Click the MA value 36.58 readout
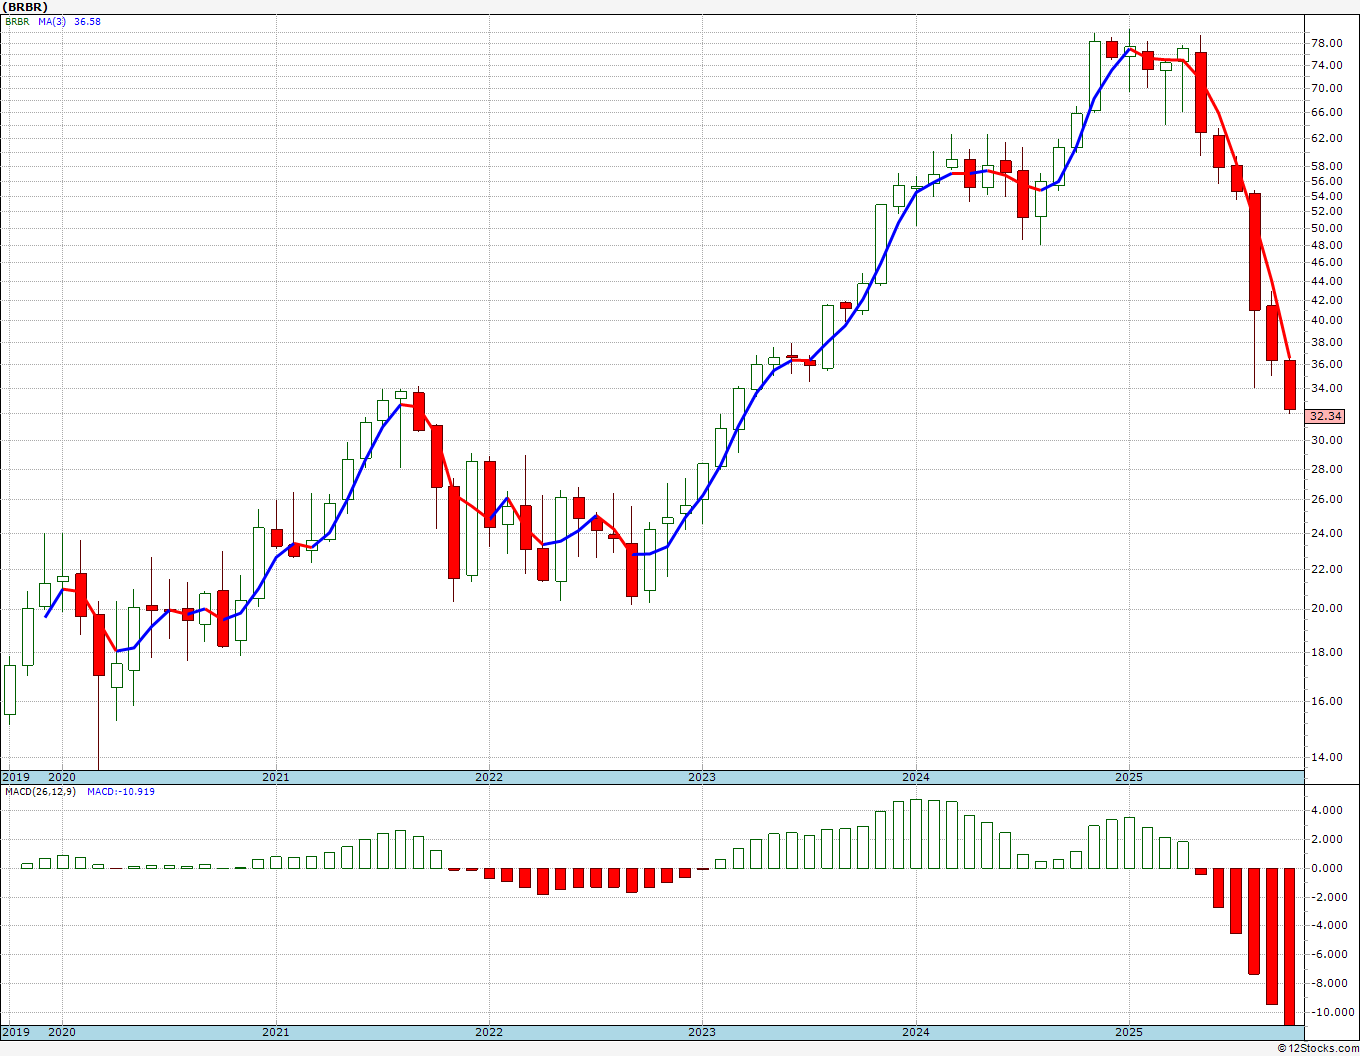The height and width of the screenshot is (1056, 1360). 87,21
